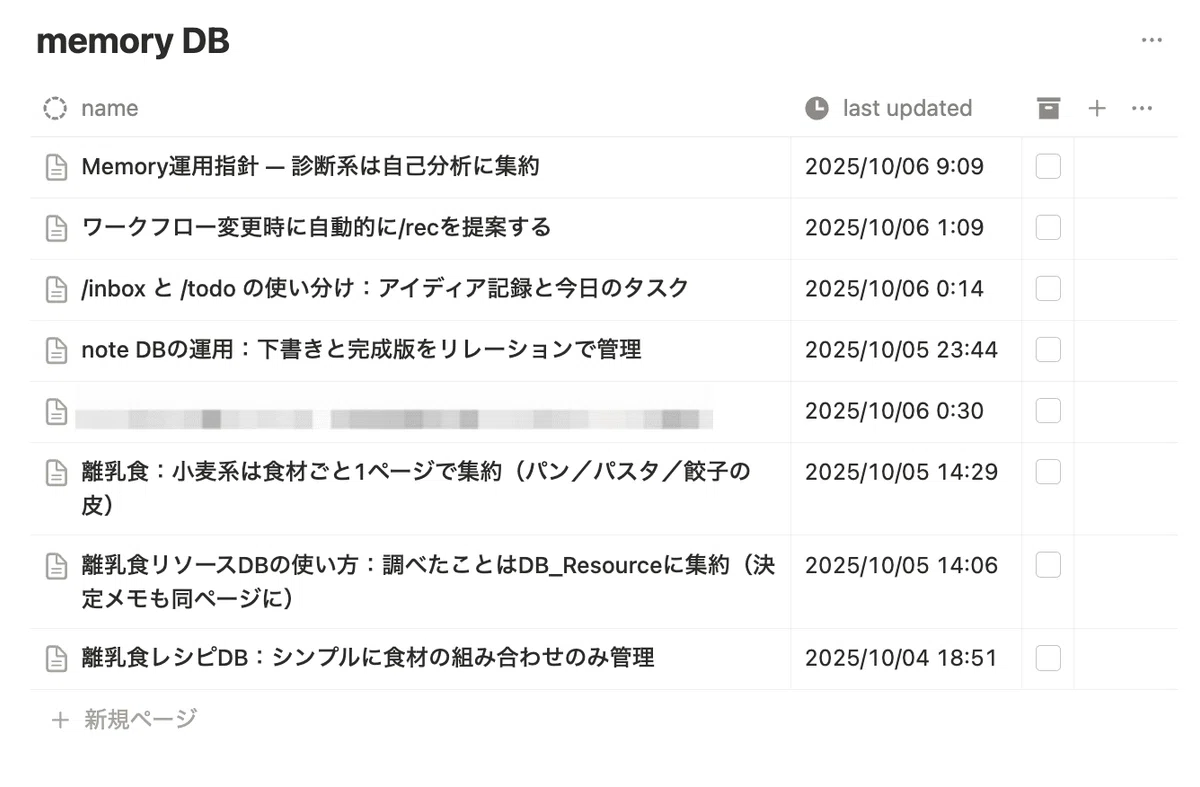This screenshot has width=1200, height=787.
Task: Click the clock icon in last updated header
Action: pos(817,108)
